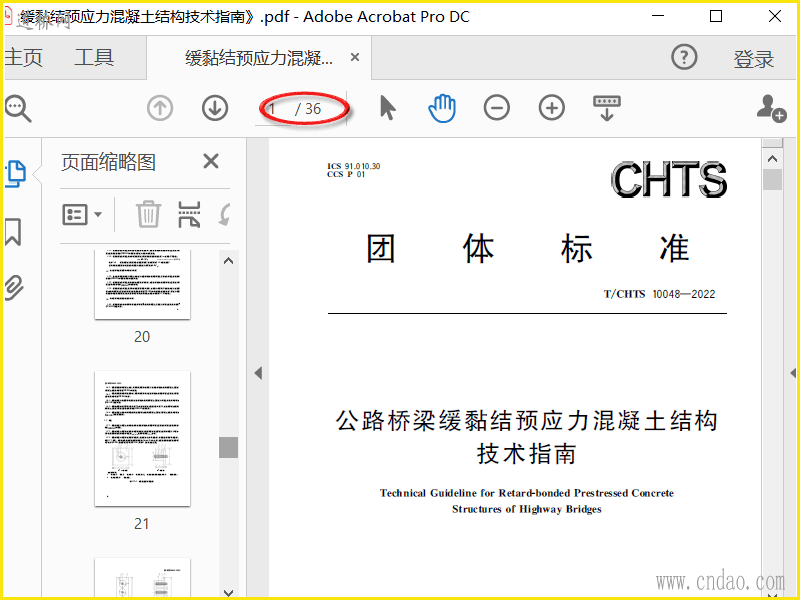Open thumbnail options dropdown menu

82,214
